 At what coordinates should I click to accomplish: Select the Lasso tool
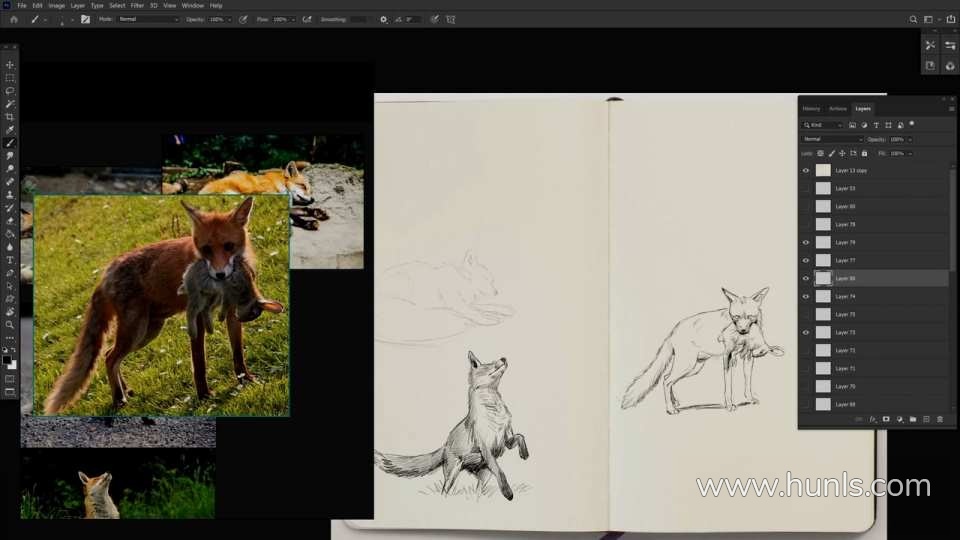coord(10,91)
